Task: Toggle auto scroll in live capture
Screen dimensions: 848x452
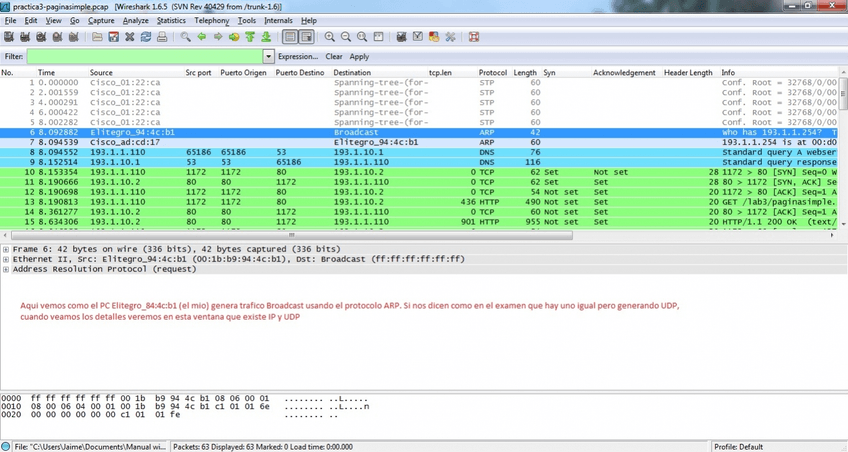Action: coord(306,37)
